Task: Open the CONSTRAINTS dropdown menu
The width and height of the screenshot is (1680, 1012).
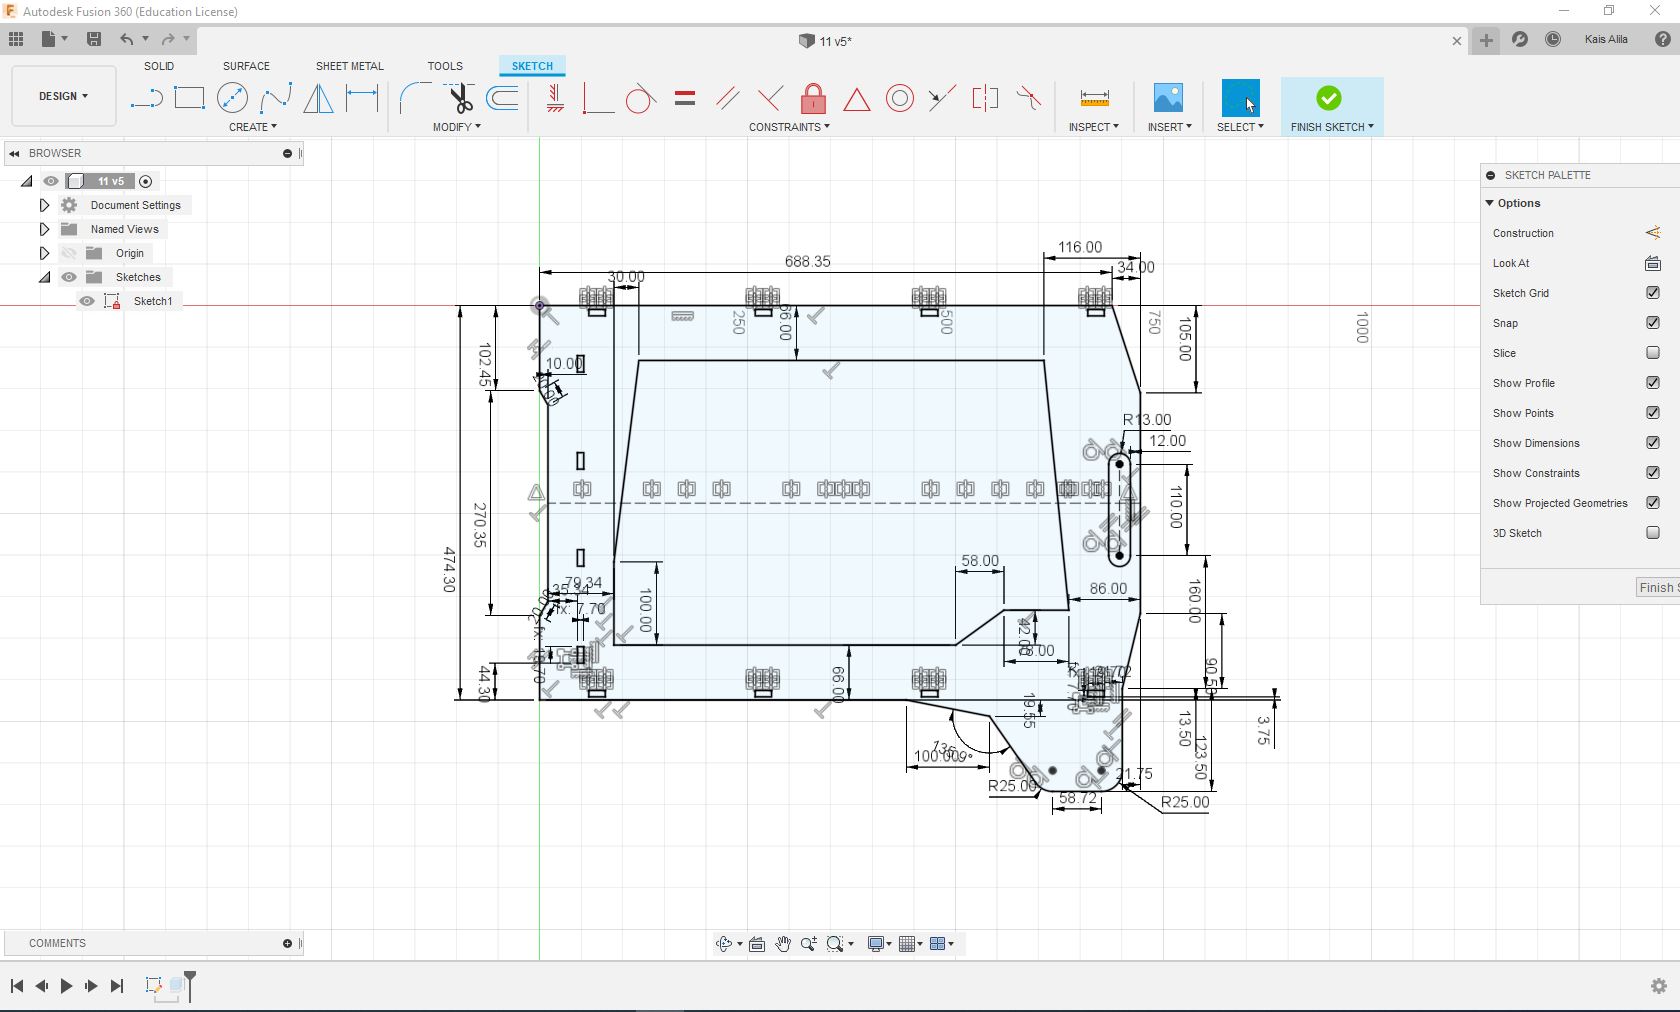Action: coord(789,127)
